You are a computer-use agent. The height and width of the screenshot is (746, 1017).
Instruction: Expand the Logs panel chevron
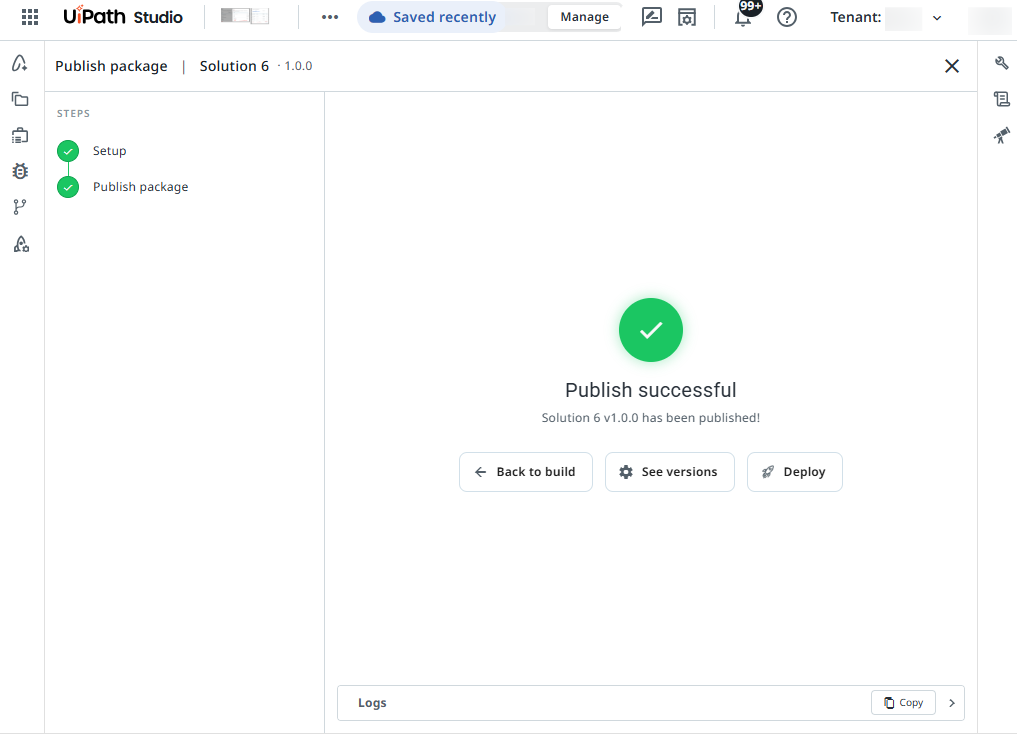pos(951,703)
